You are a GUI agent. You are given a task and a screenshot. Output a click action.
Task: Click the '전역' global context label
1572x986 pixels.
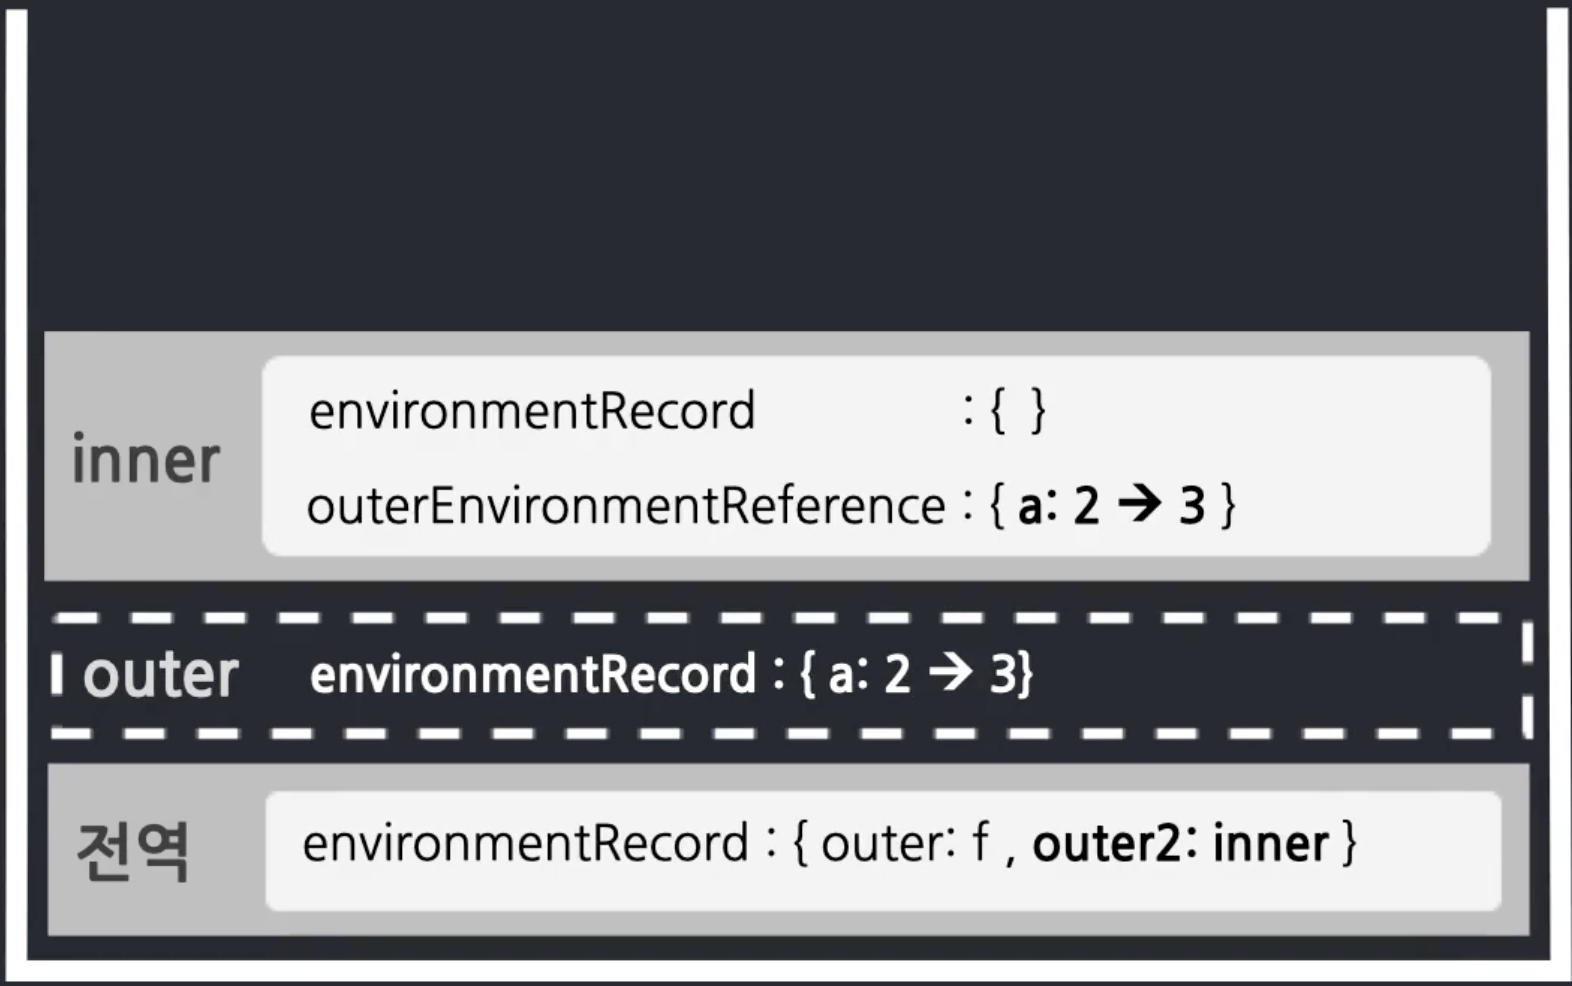[133, 851]
